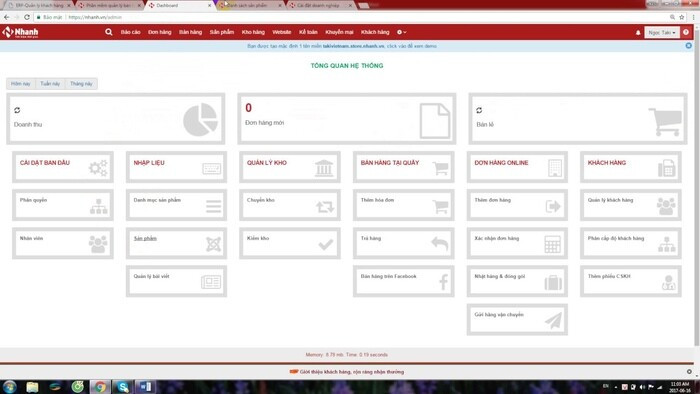Switch to the Tuần này filter
This screenshot has height=394, width=700.
pyautogui.click(x=50, y=84)
